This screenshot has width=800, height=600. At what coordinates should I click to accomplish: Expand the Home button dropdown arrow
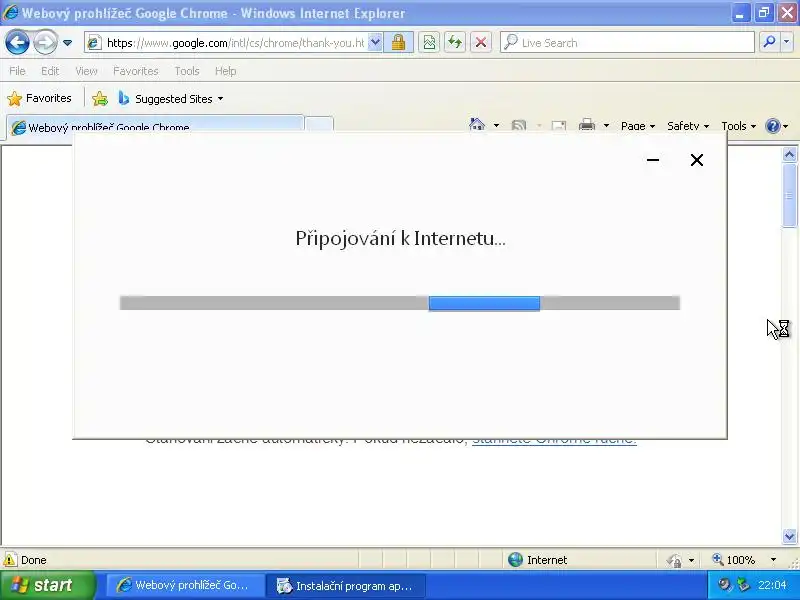pyautogui.click(x=496, y=126)
